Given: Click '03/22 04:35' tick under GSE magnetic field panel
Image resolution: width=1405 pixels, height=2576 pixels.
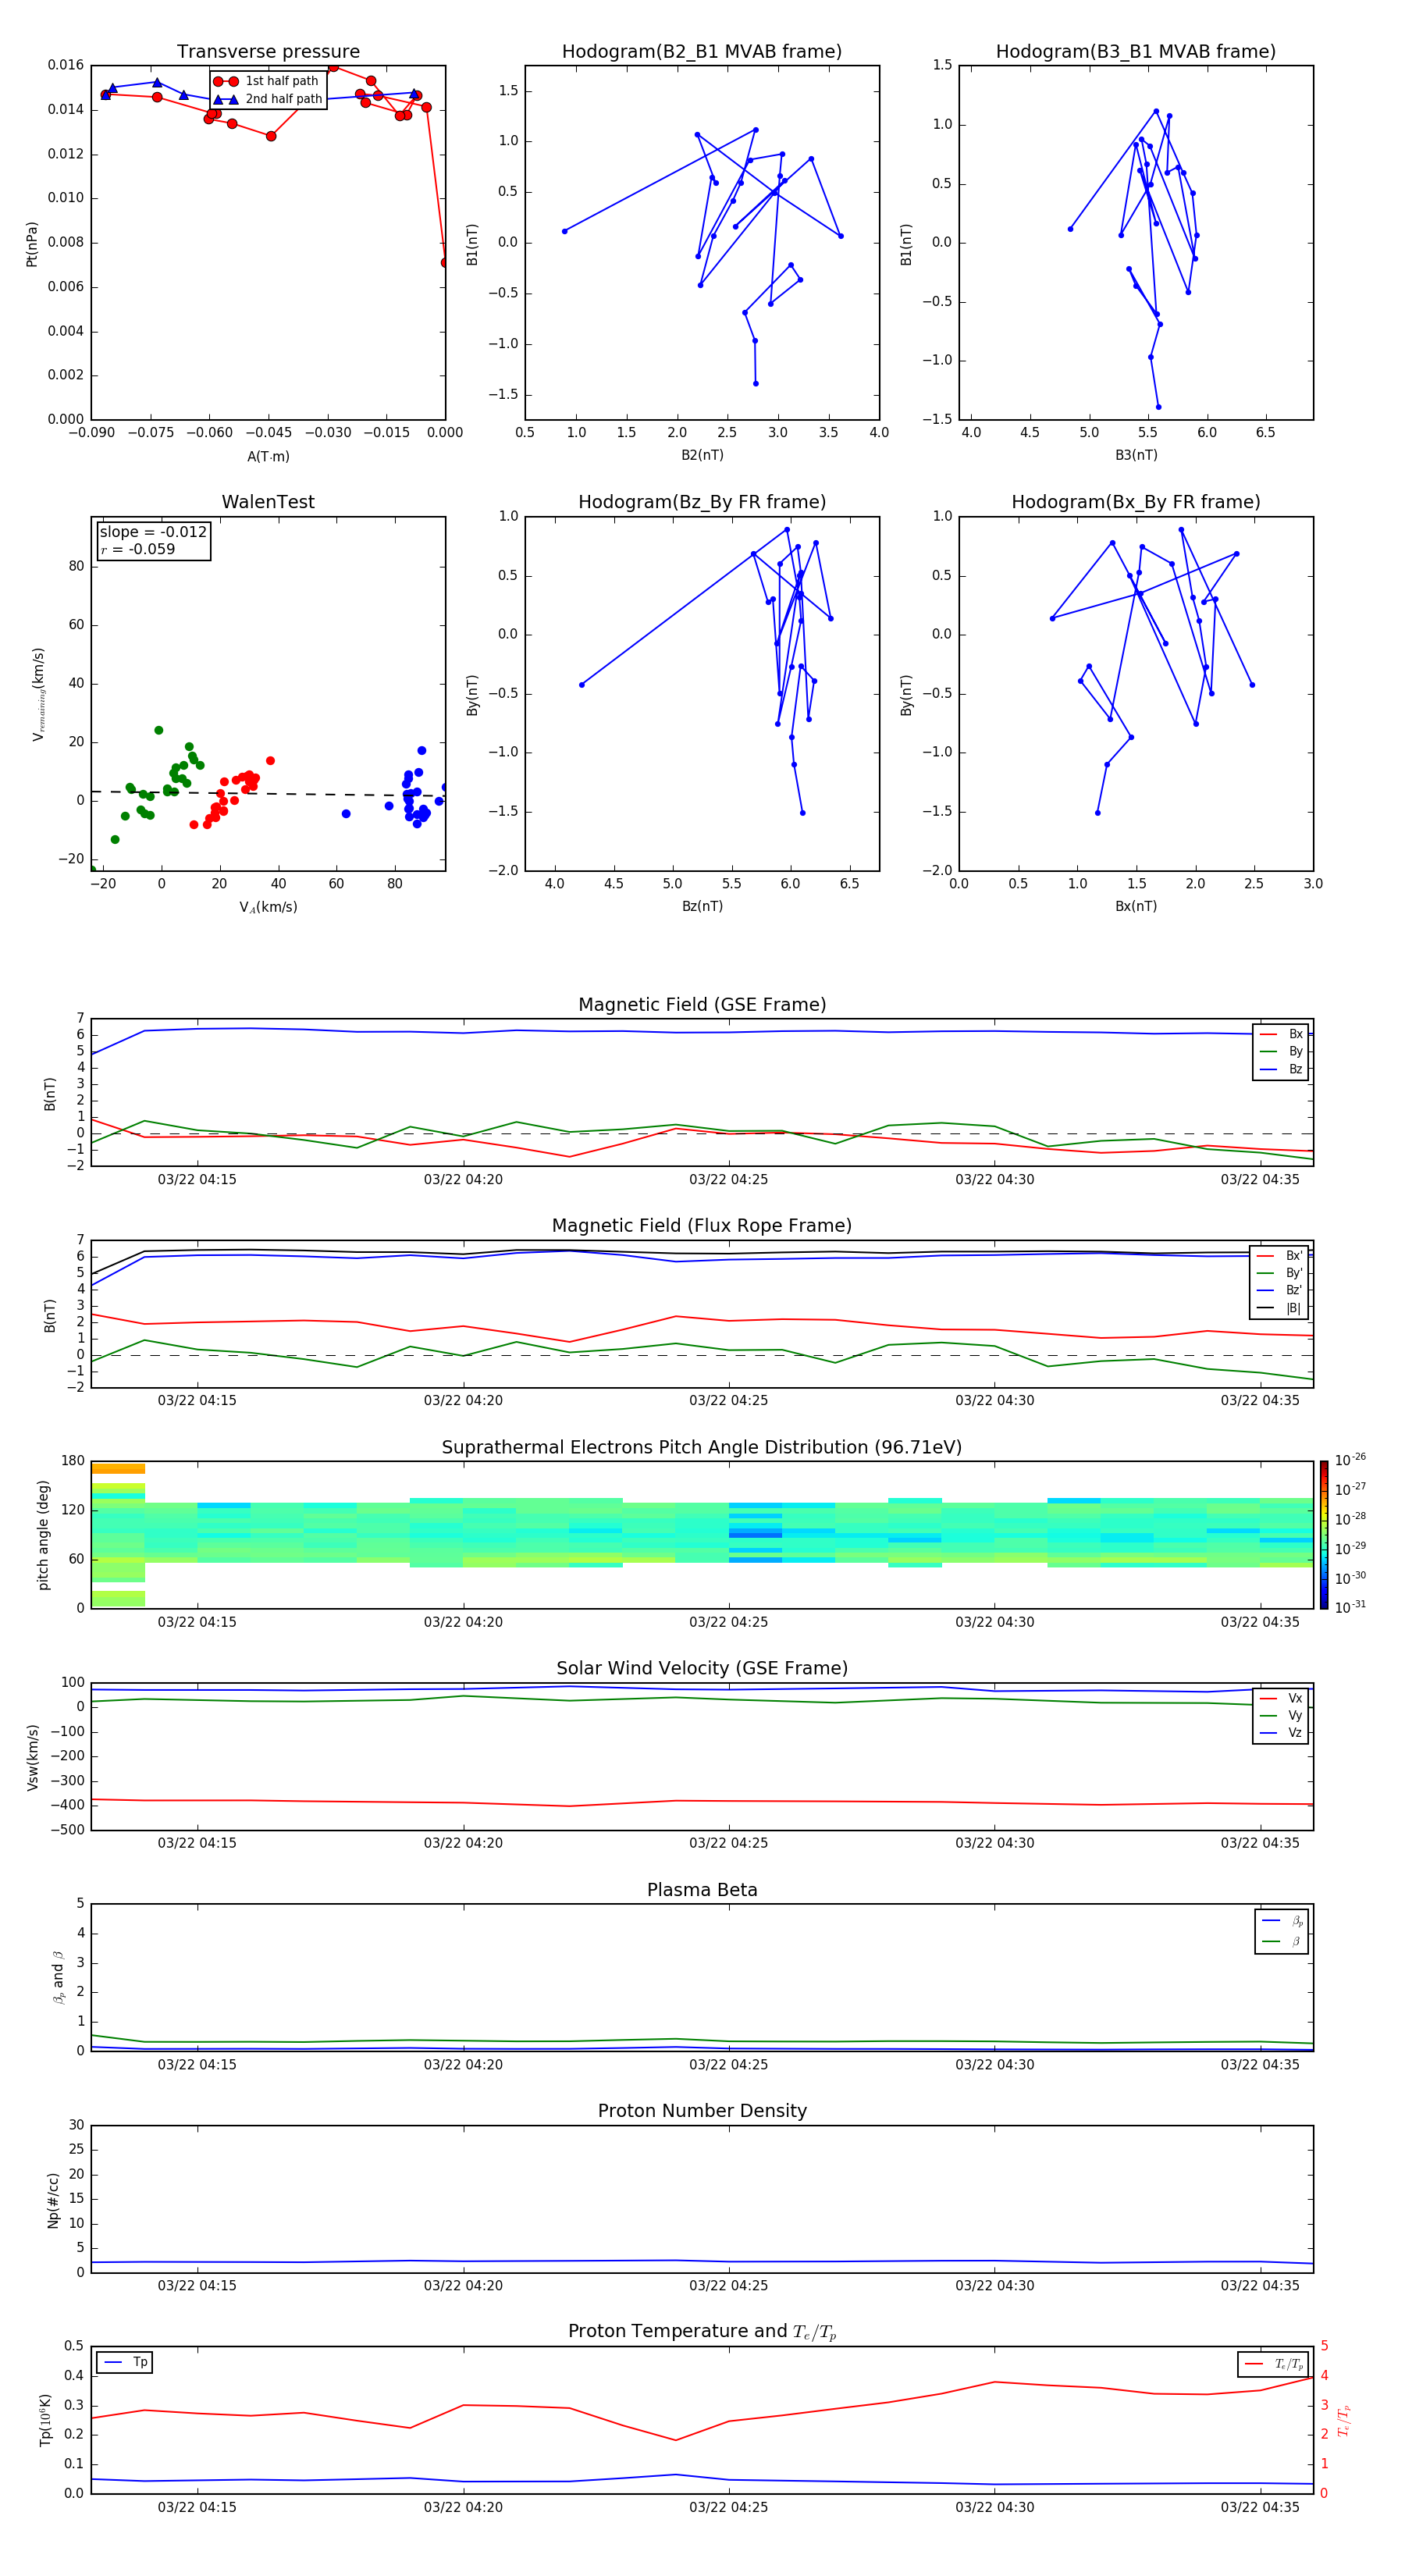Looking at the screenshot, I should [1260, 1180].
